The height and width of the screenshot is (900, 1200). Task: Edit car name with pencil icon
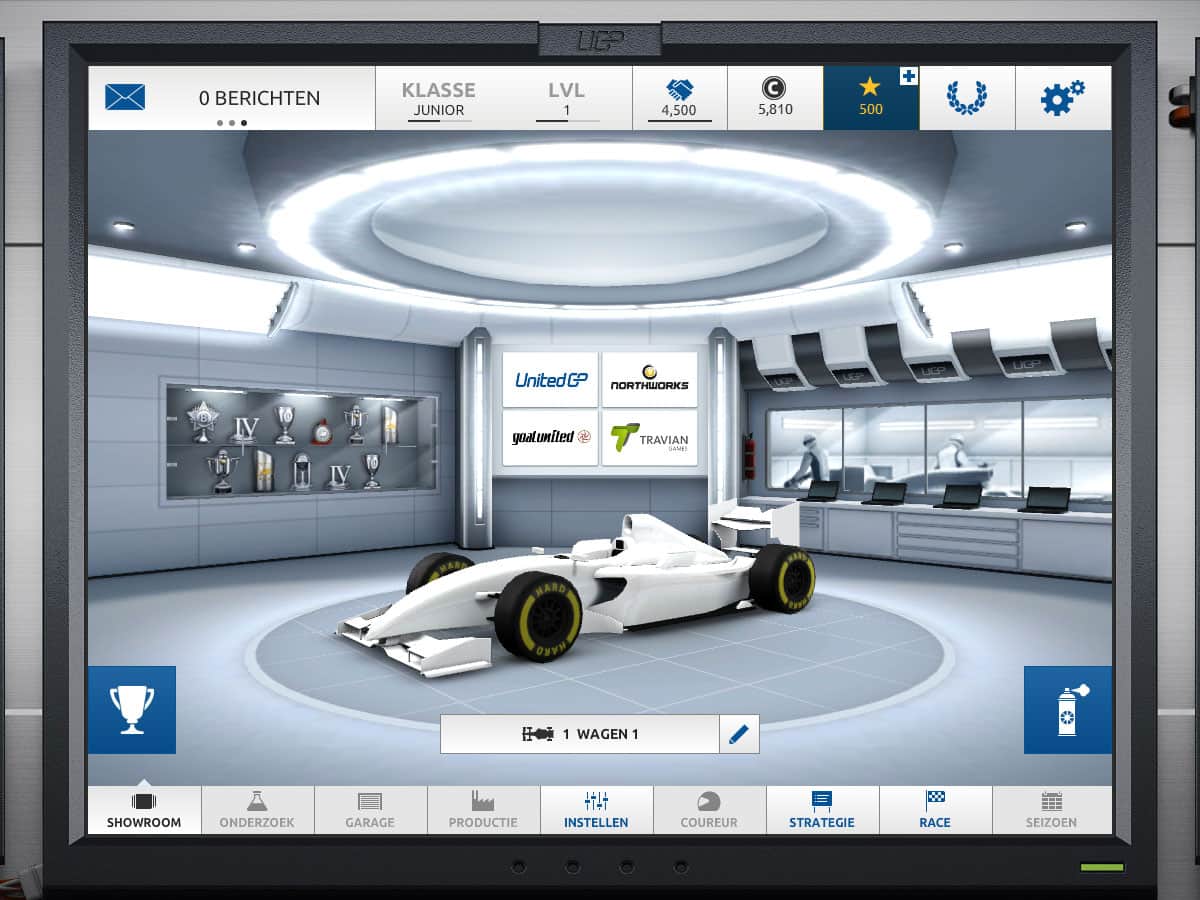click(x=739, y=734)
